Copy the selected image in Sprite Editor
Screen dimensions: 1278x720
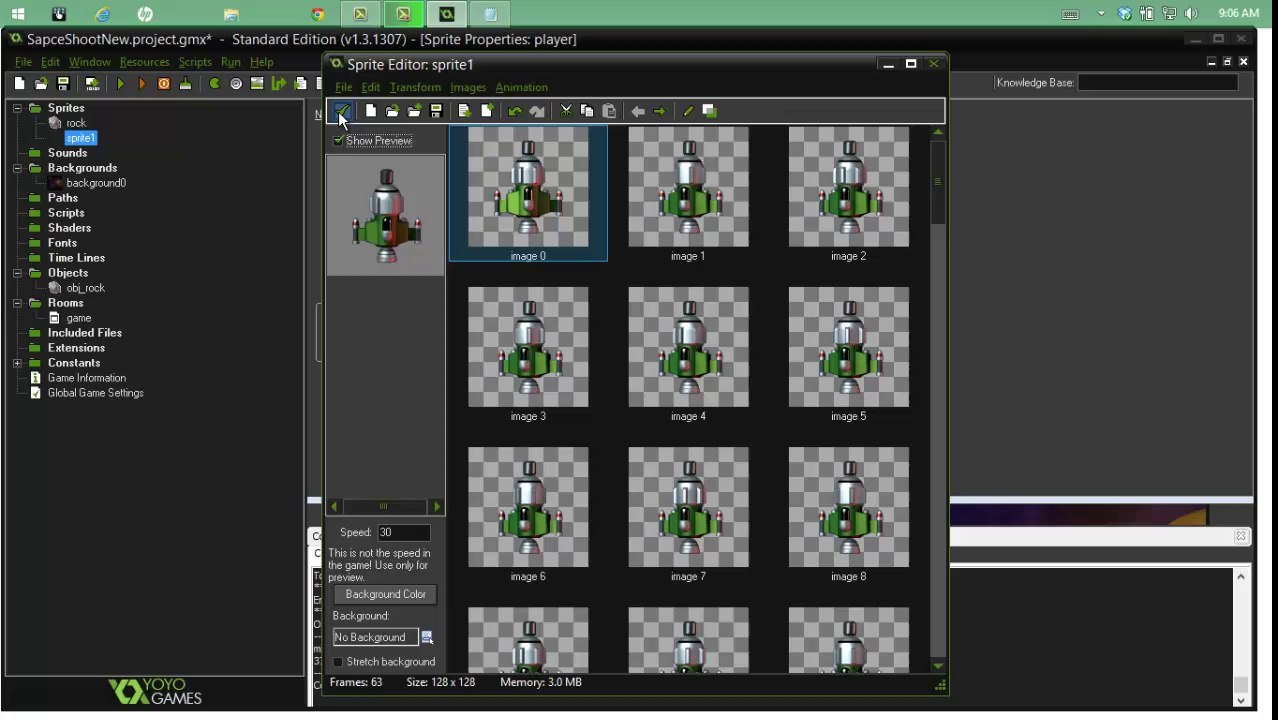[x=588, y=111]
